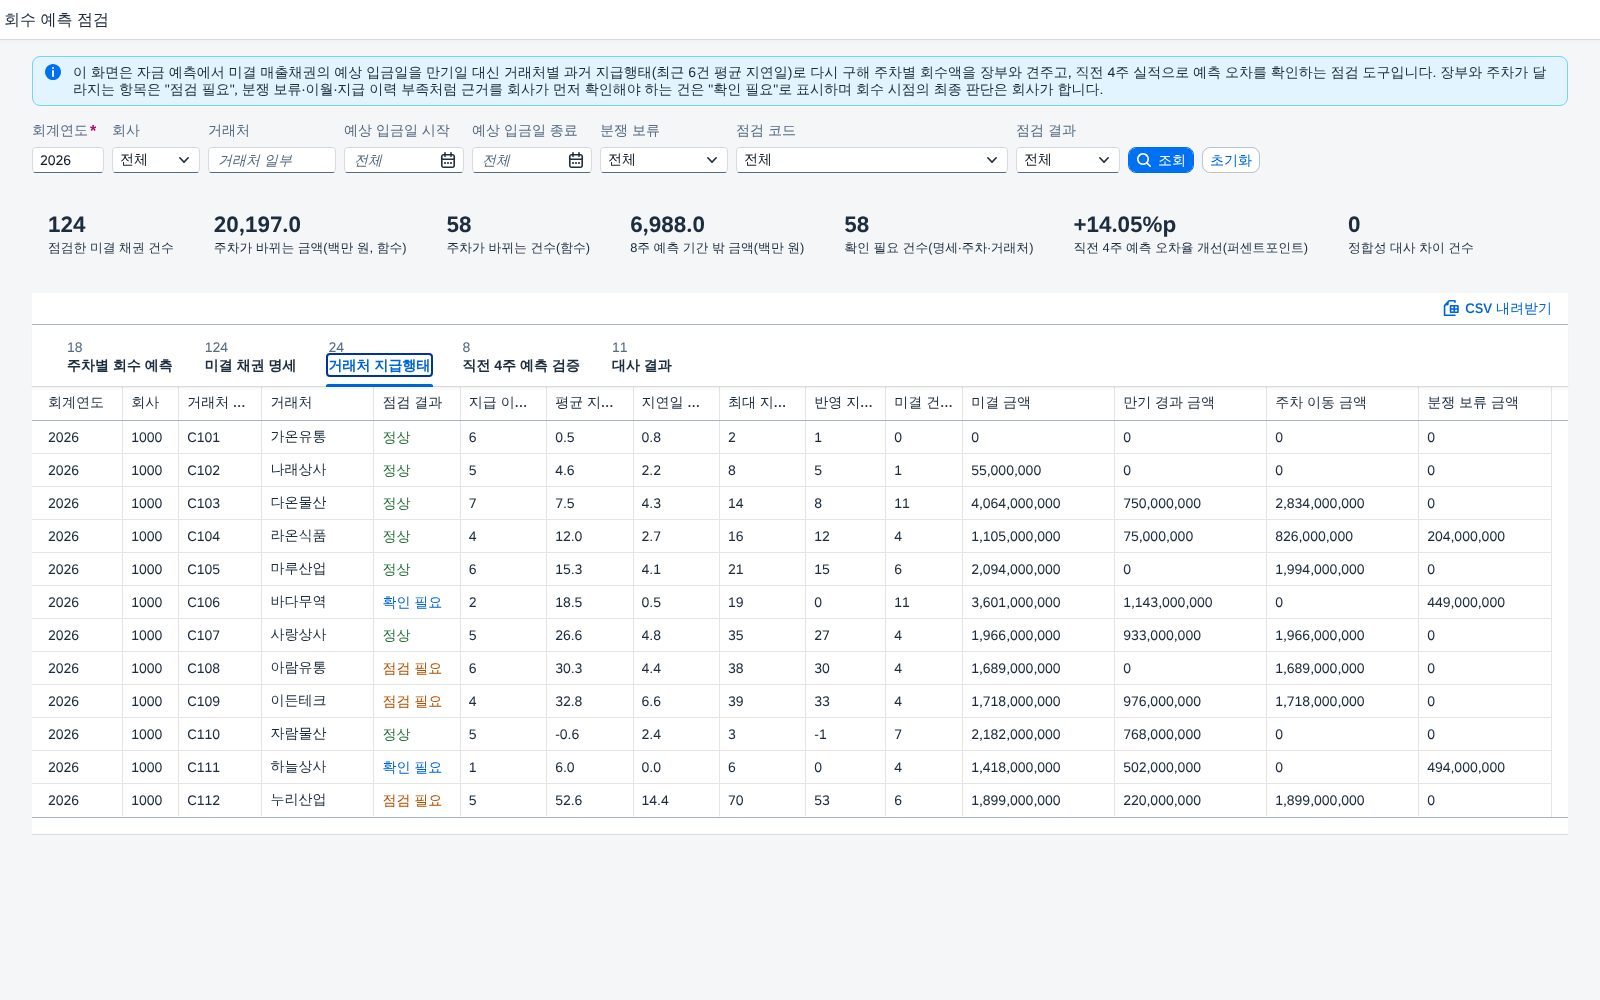Click the 주차 이동 금액 column header

1342,403
